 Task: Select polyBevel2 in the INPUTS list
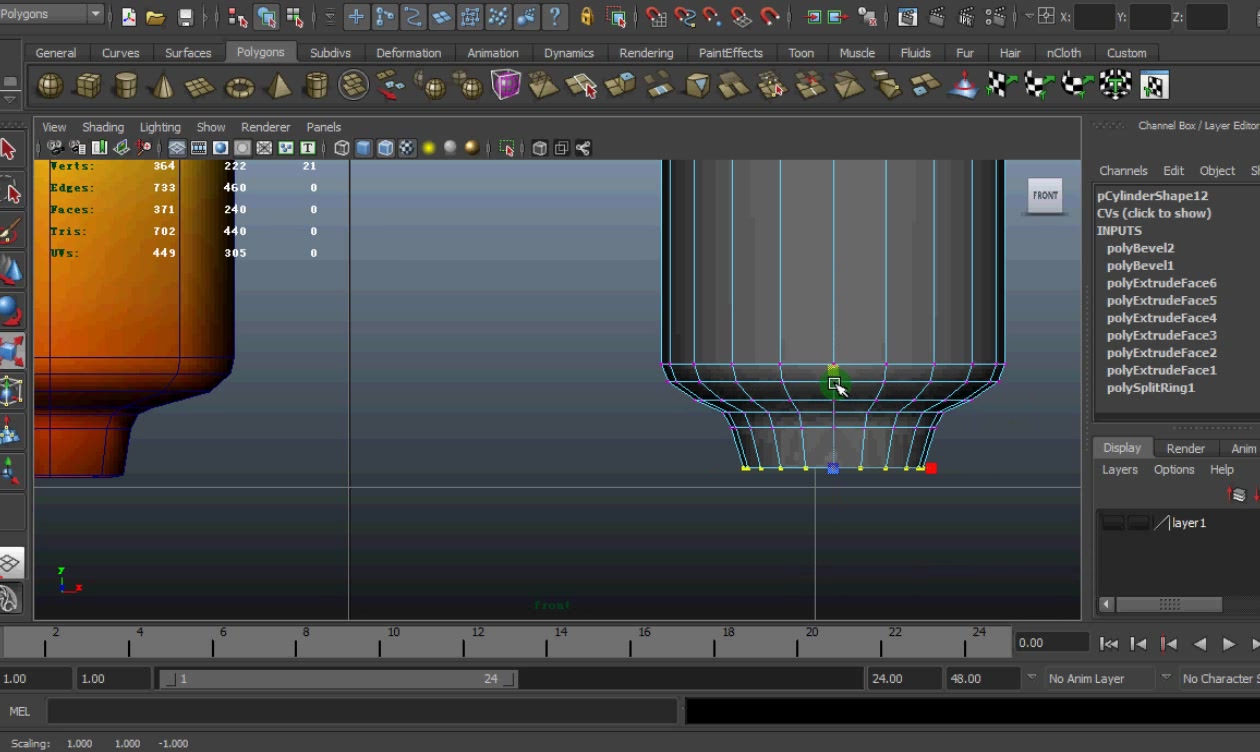[1140, 248]
